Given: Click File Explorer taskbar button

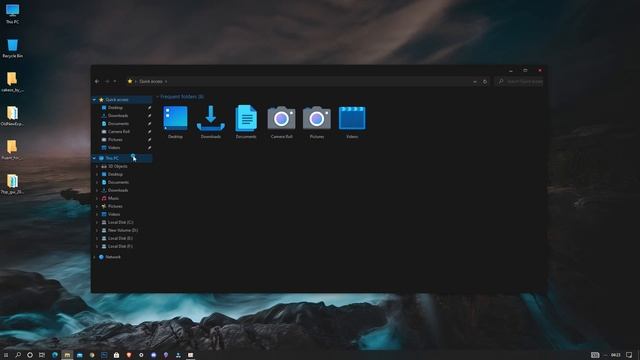Looking at the screenshot, I should [67, 355].
